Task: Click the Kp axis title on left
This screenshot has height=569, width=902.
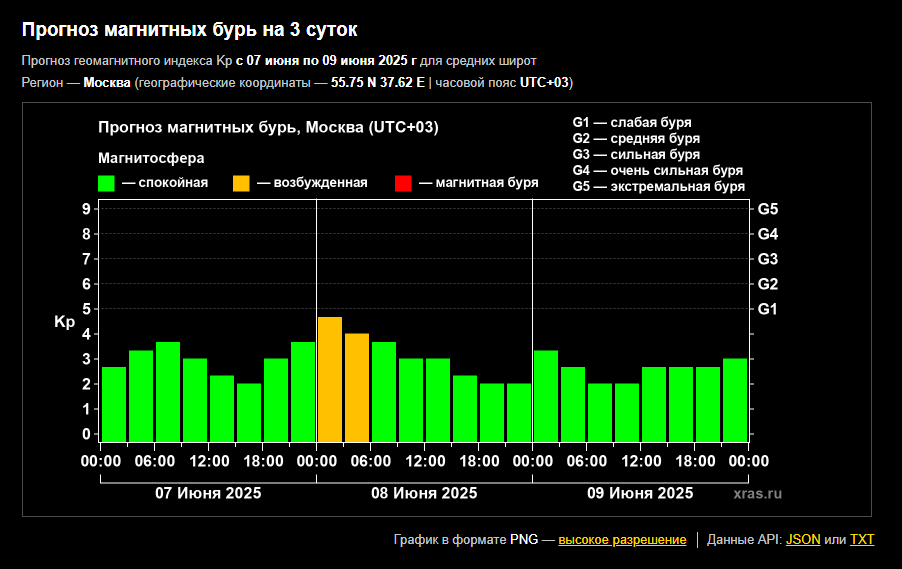Action: 64,322
